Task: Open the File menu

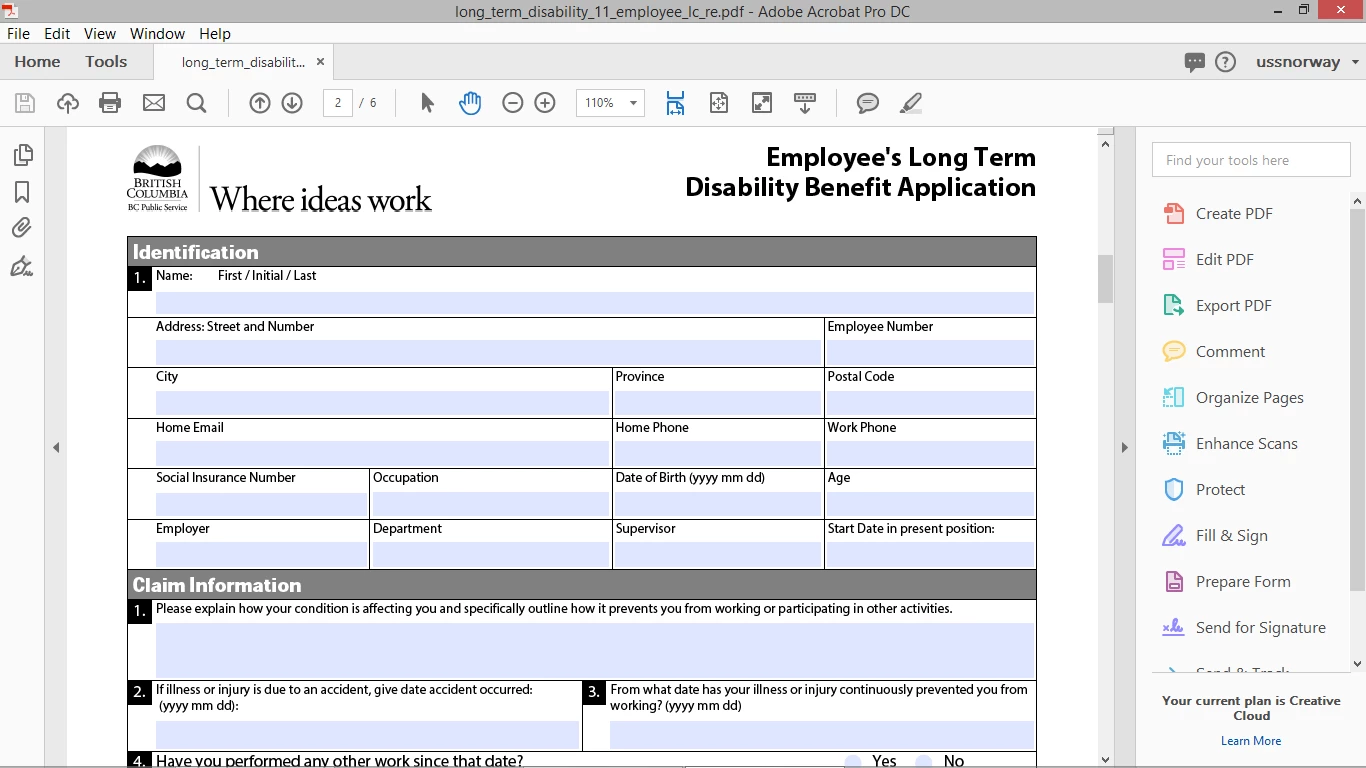Action: click(18, 33)
